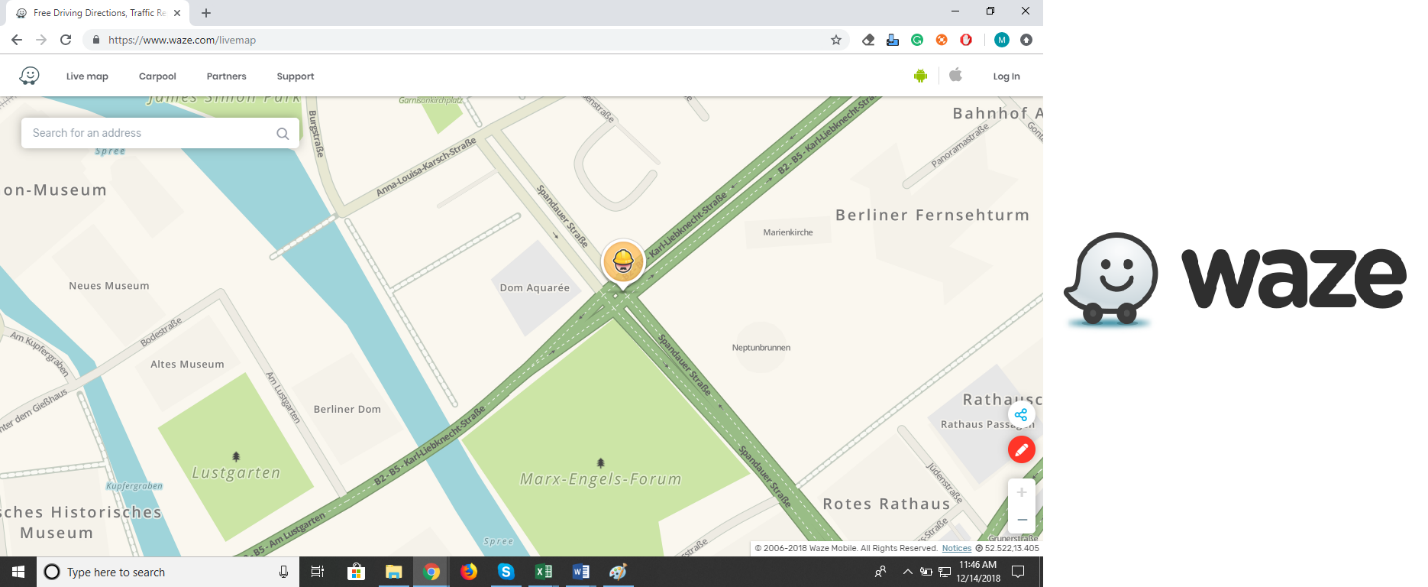Click the red pencil report icon
The image size is (1428, 587).
pos(1021,449)
